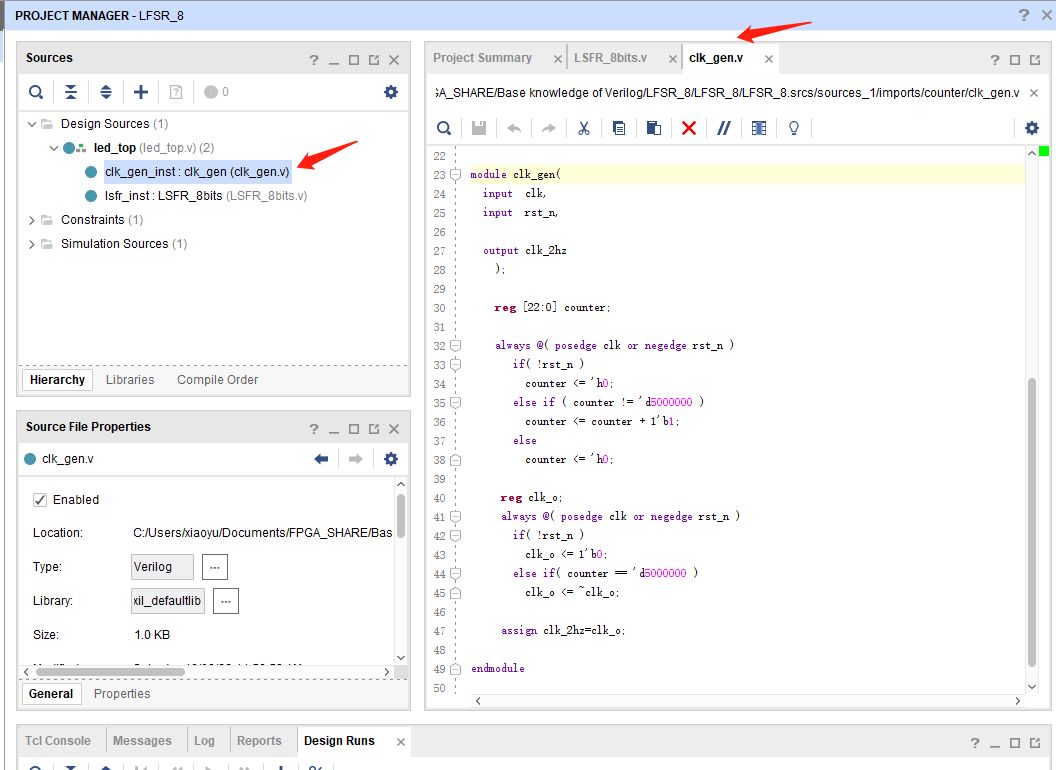Viewport: 1056px width, 770px height.
Task: Click the file path close X icon
Action: [x=1034, y=93]
